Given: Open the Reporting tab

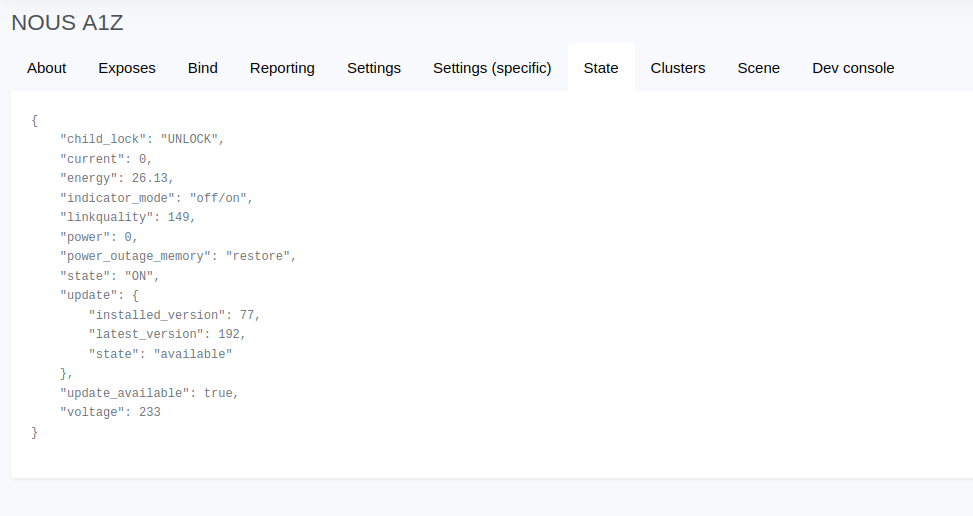Looking at the screenshot, I should point(282,68).
